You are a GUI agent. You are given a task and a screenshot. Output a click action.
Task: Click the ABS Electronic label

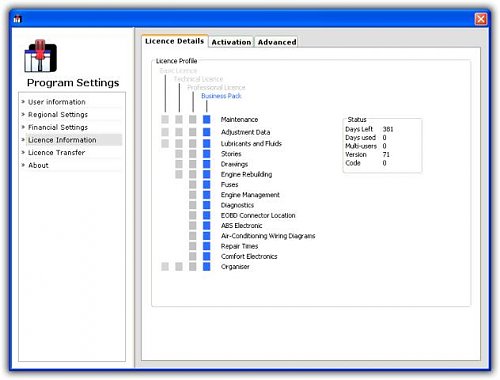(241, 226)
